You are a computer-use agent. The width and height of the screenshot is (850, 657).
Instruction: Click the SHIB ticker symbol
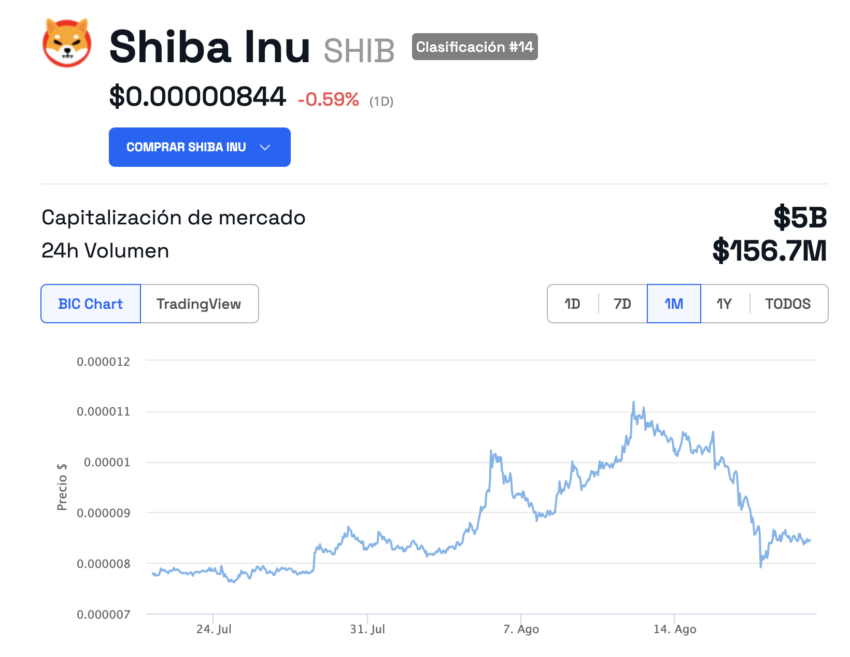click(359, 51)
